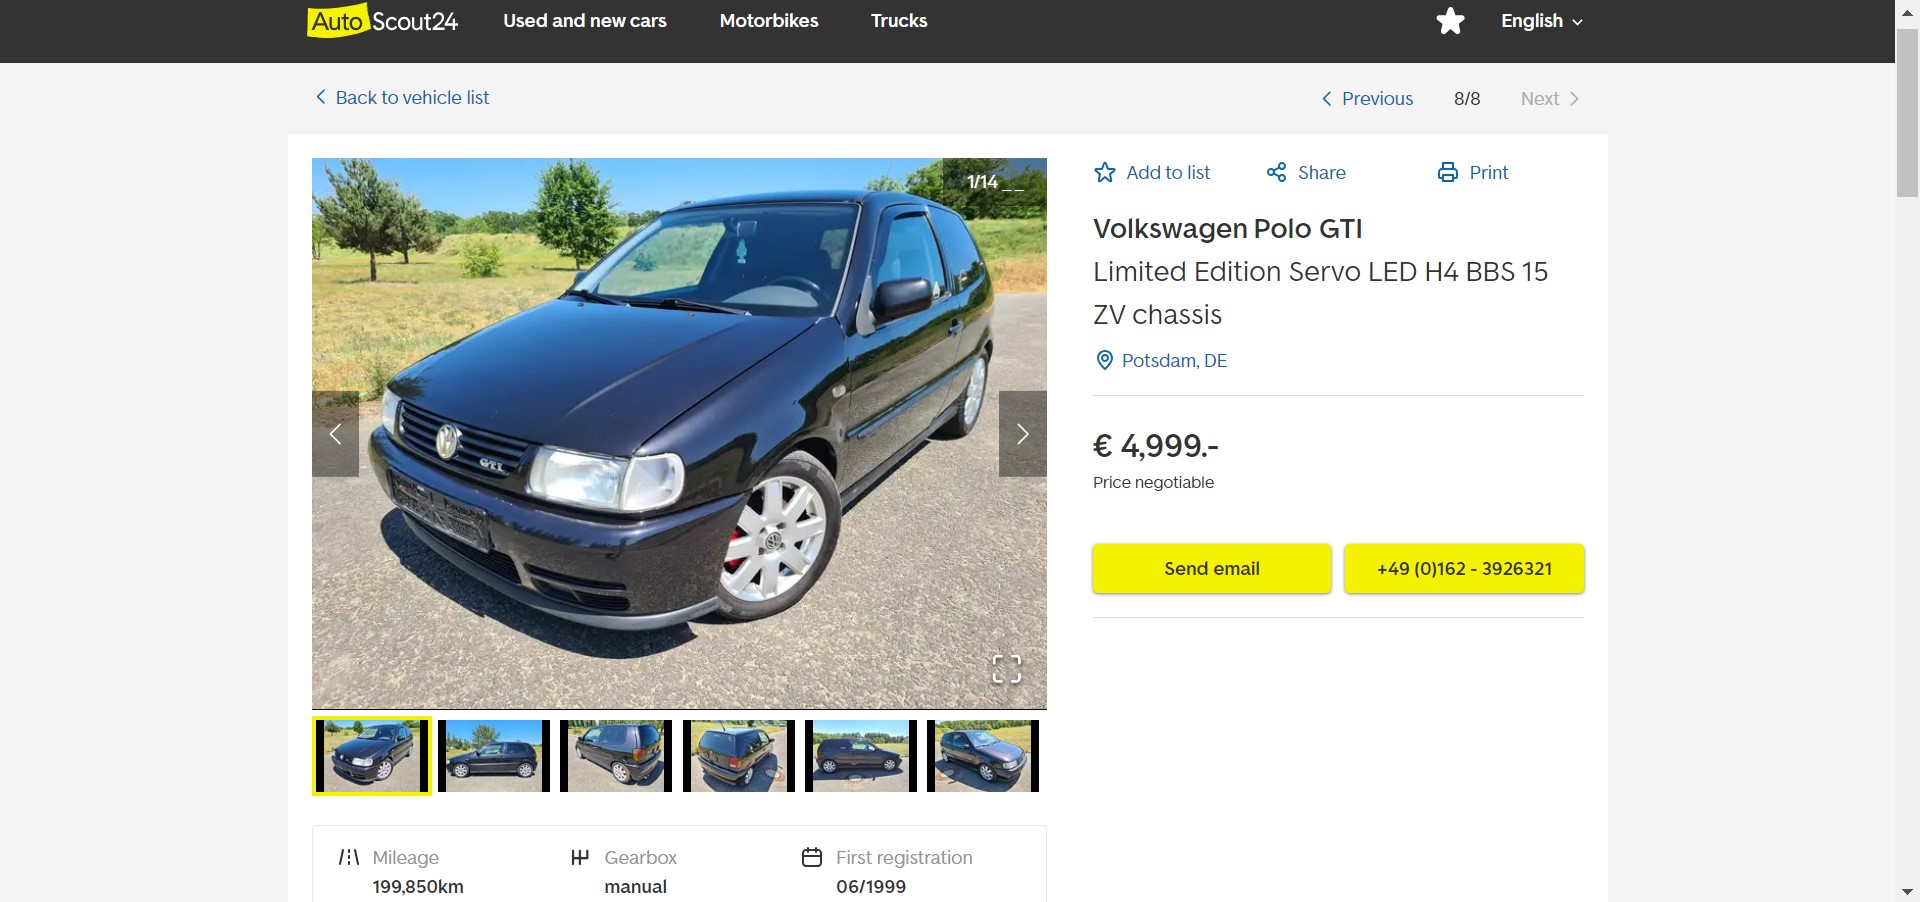The height and width of the screenshot is (902, 1920).
Task: Click the AutoScout24 logo
Action: click(382, 21)
